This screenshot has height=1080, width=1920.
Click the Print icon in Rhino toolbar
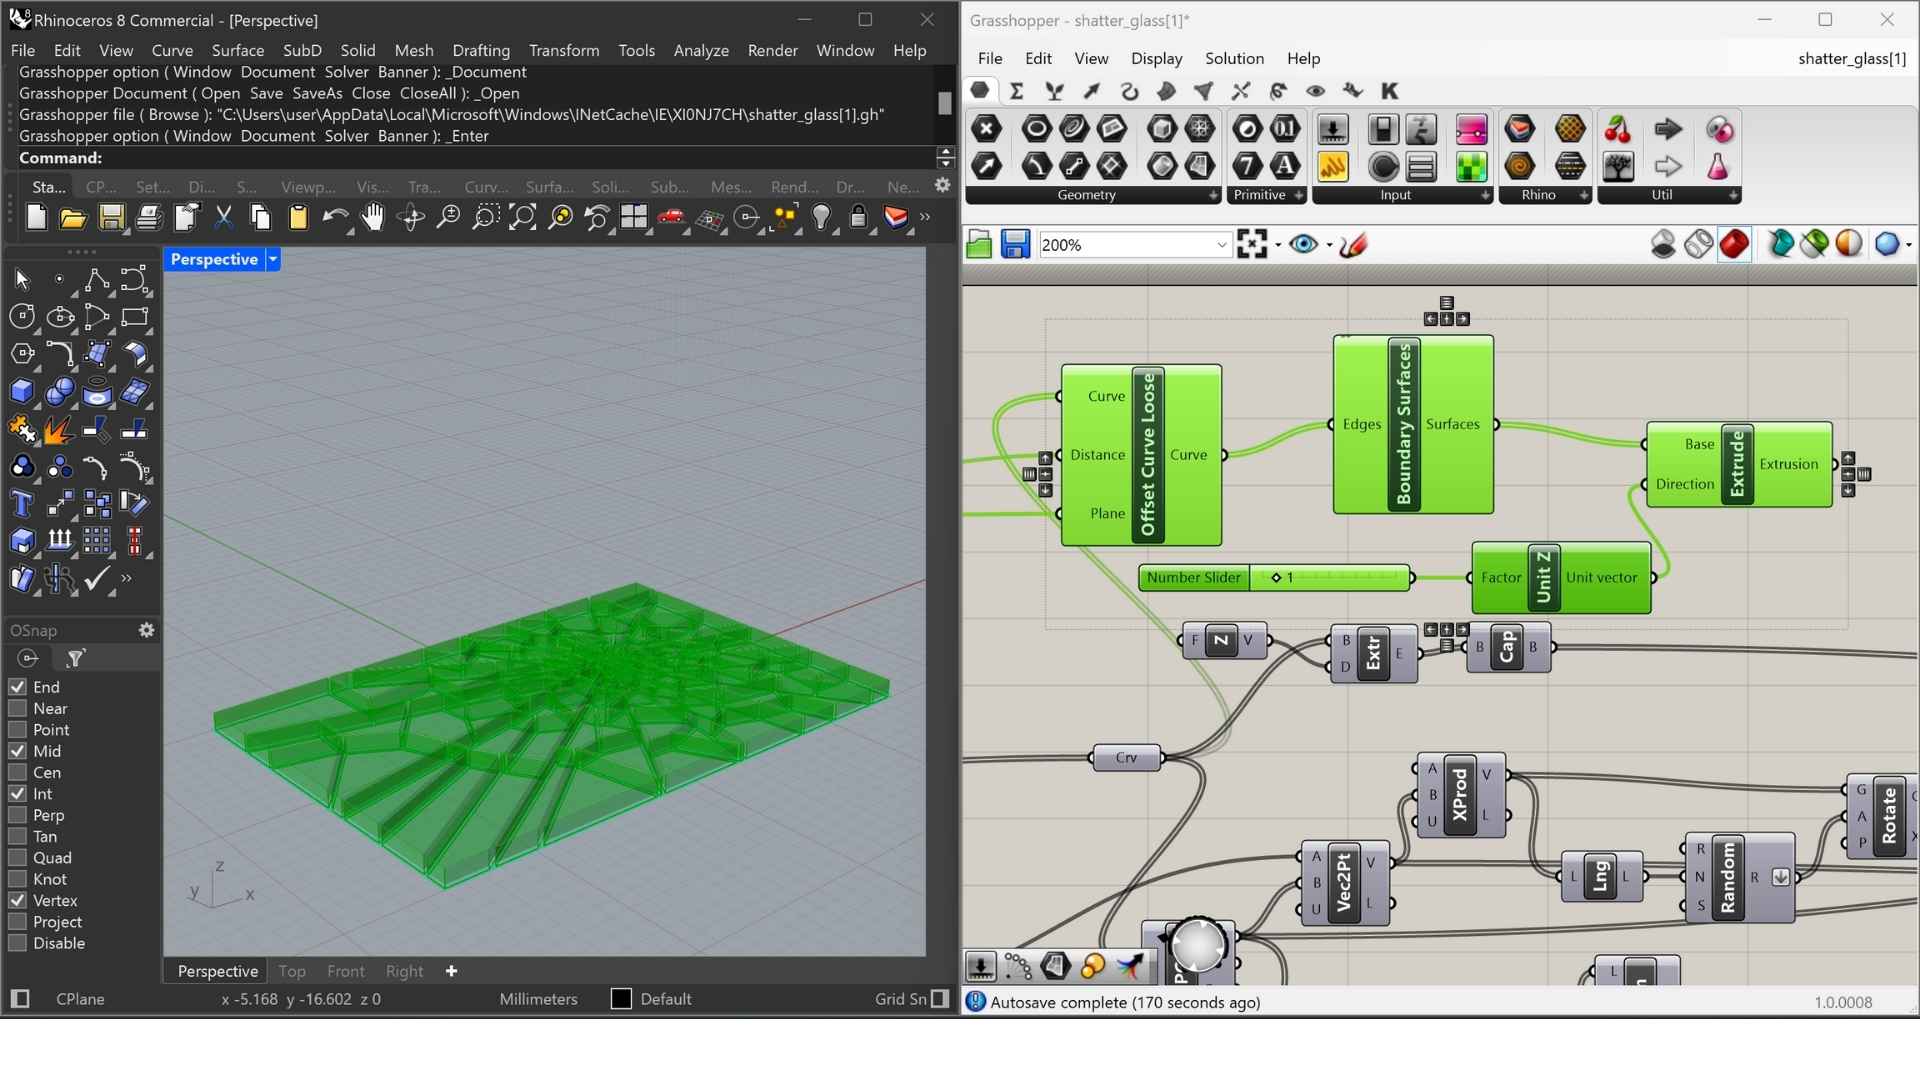coord(148,218)
